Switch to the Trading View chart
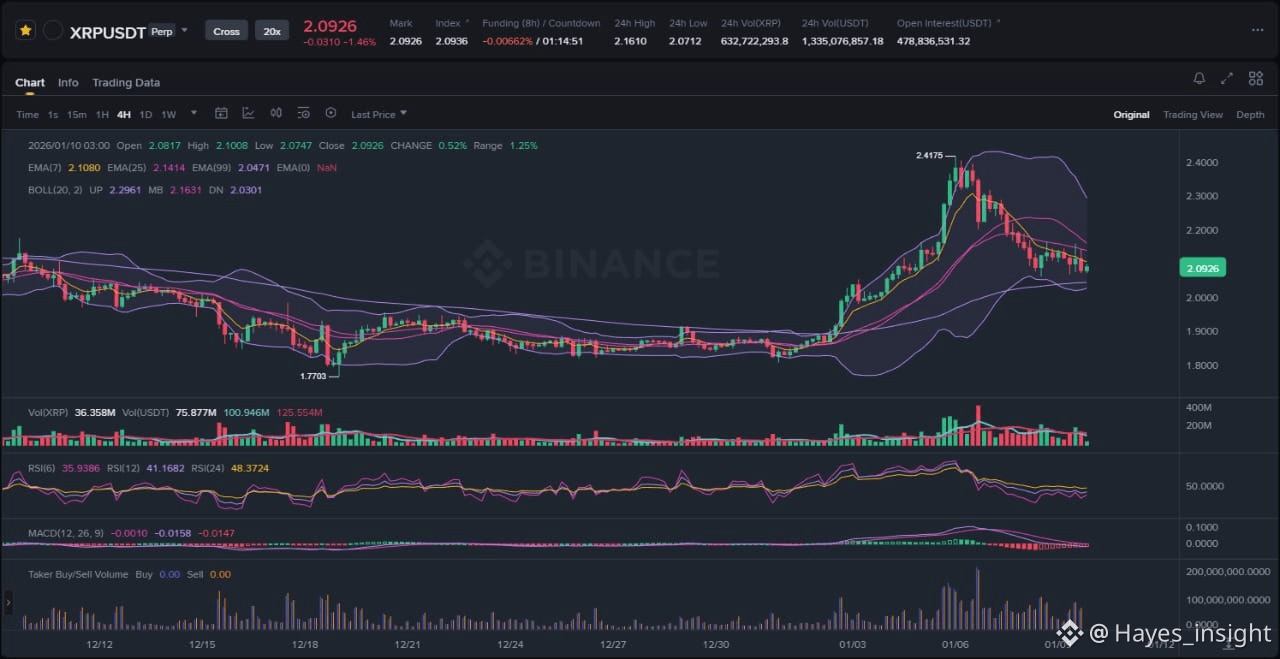 [x=1193, y=115]
